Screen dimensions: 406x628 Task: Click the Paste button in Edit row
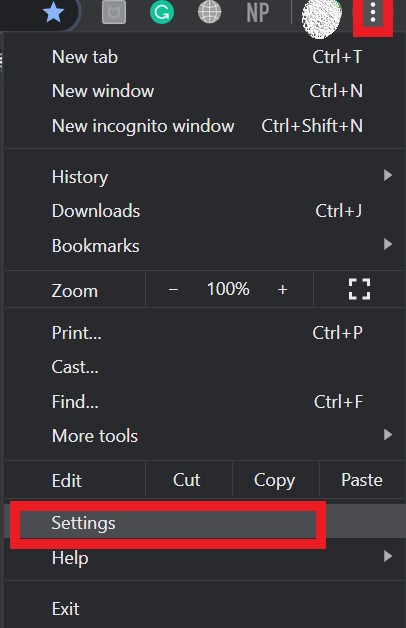pyautogui.click(x=362, y=480)
